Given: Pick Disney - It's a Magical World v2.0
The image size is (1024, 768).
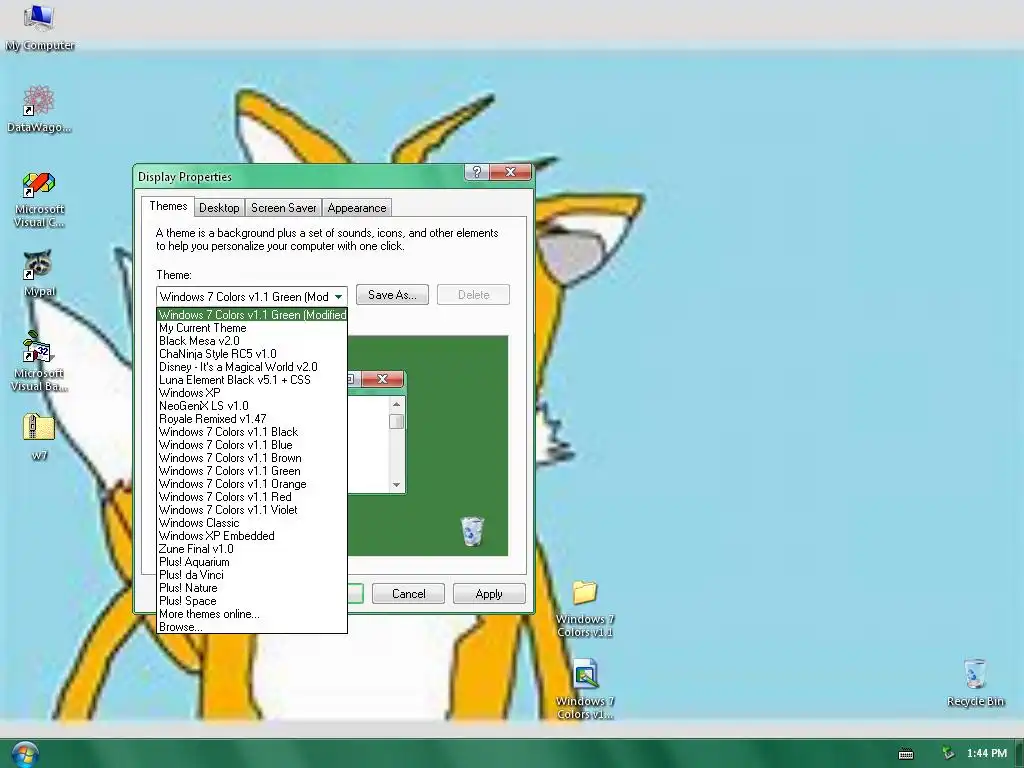Looking at the screenshot, I should (252, 367).
